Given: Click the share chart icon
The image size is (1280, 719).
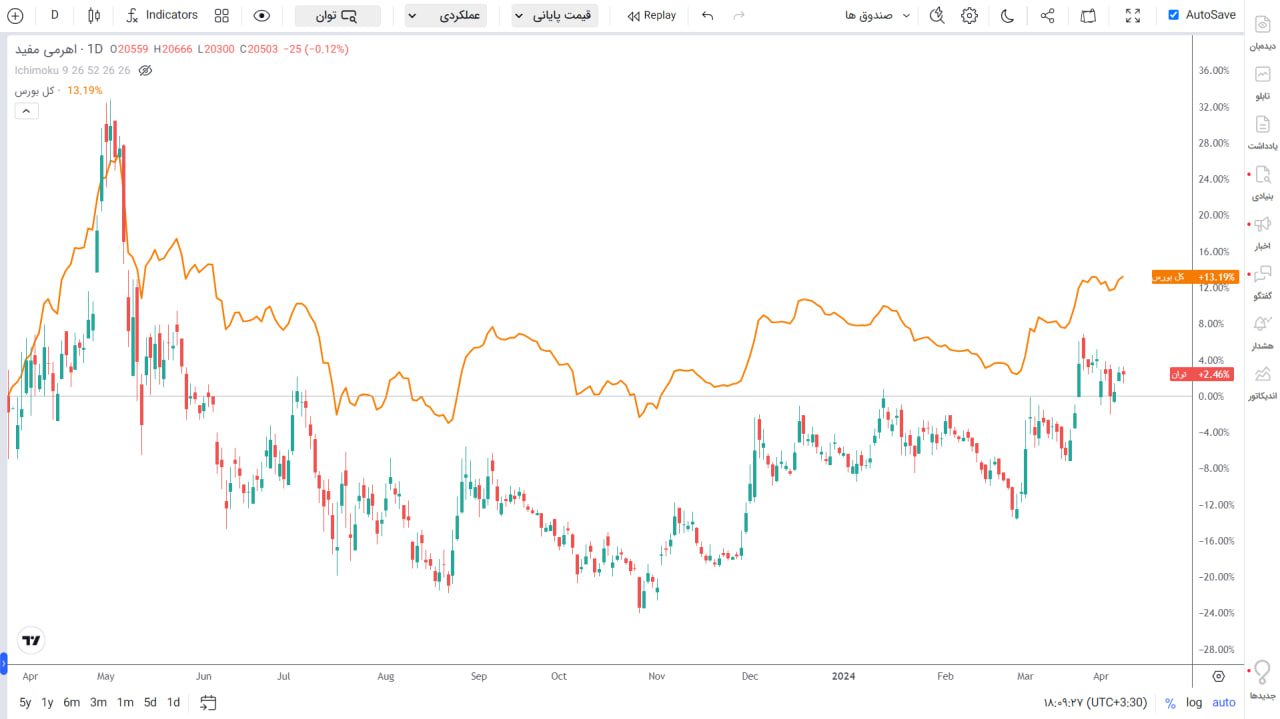Looking at the screenshot, I should click(1047, 15).
